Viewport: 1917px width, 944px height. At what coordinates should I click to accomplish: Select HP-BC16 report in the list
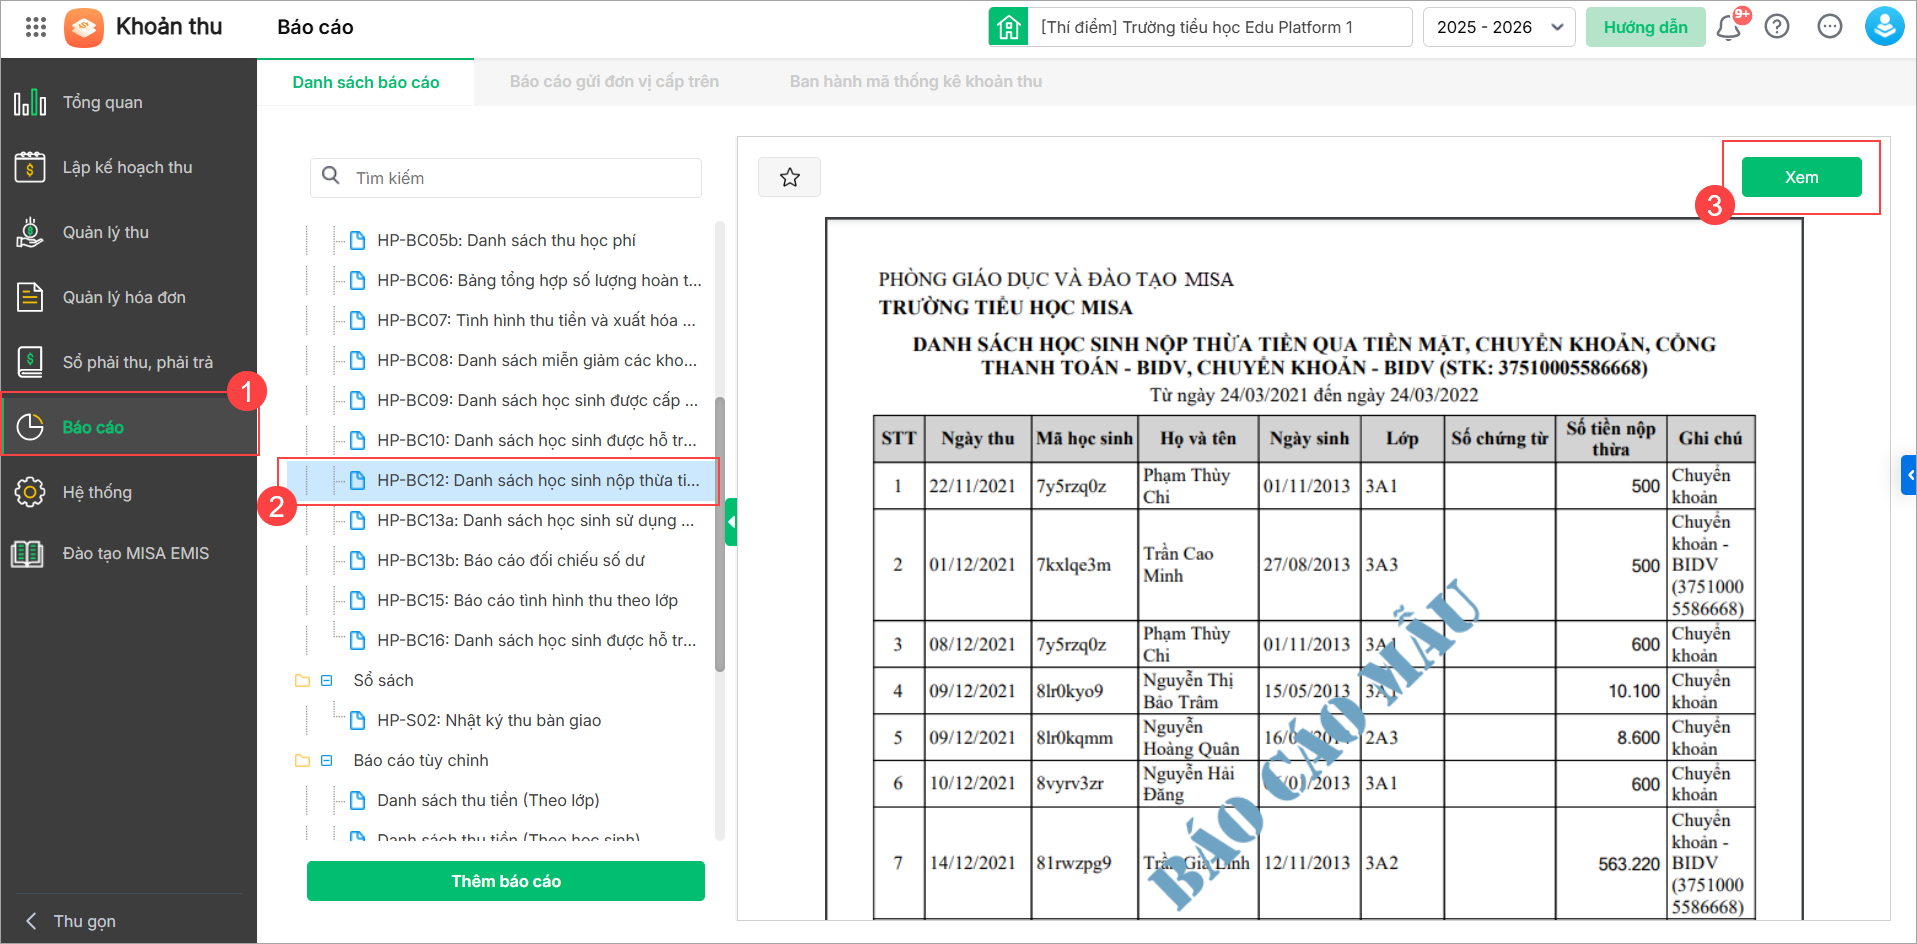point(536,640)
